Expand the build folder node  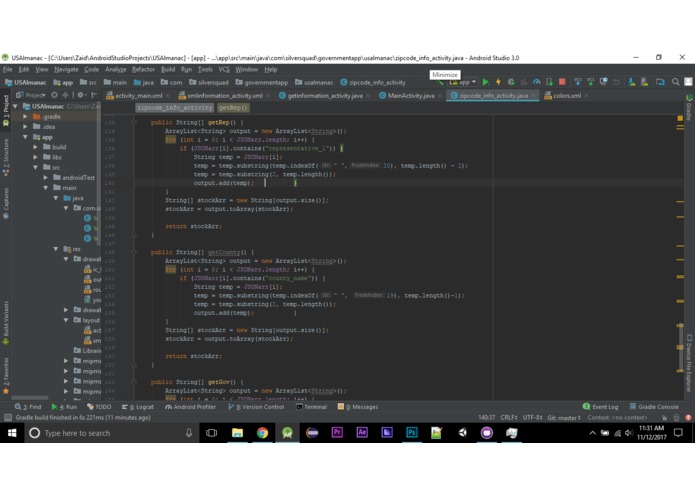coord(35,147)
